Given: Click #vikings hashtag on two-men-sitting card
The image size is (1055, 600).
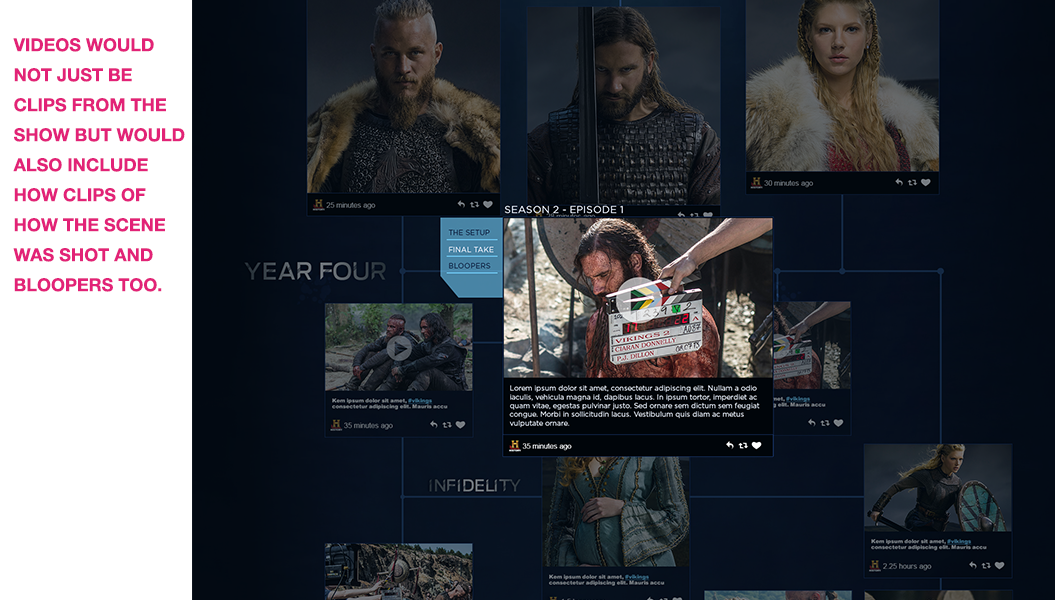Looking at the screenshot, I should click(x=420, y=400).
